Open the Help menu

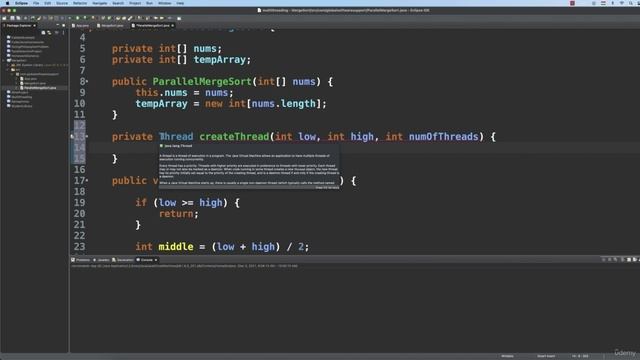point(180,3)
